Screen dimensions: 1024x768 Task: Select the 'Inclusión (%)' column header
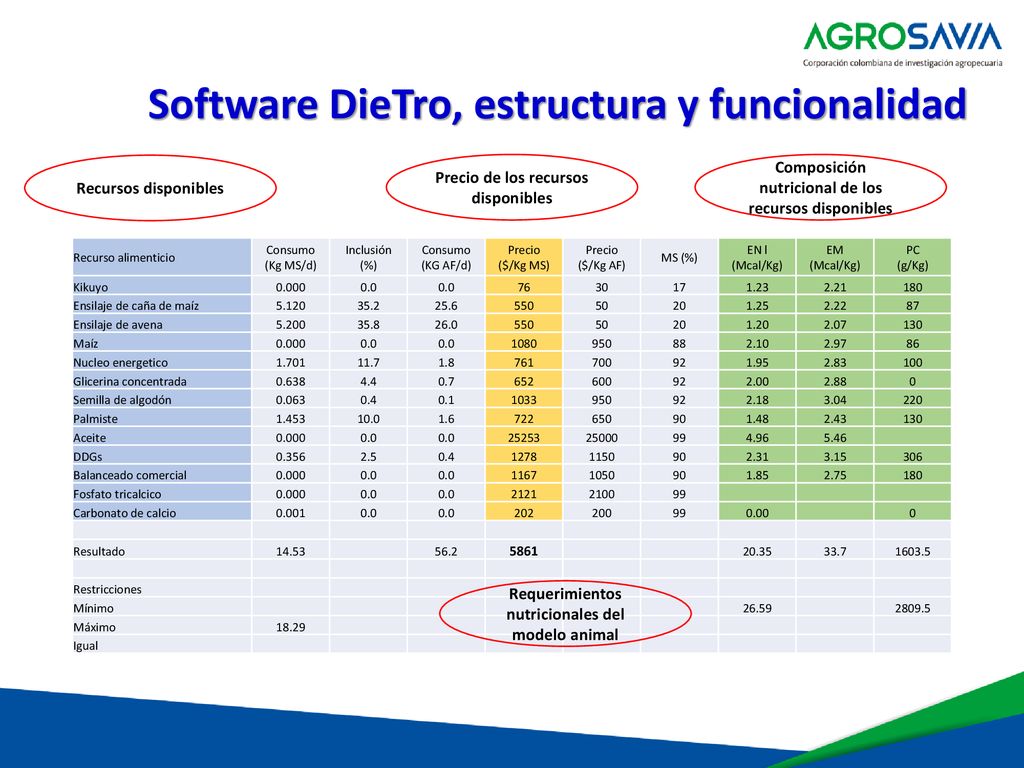368,257
